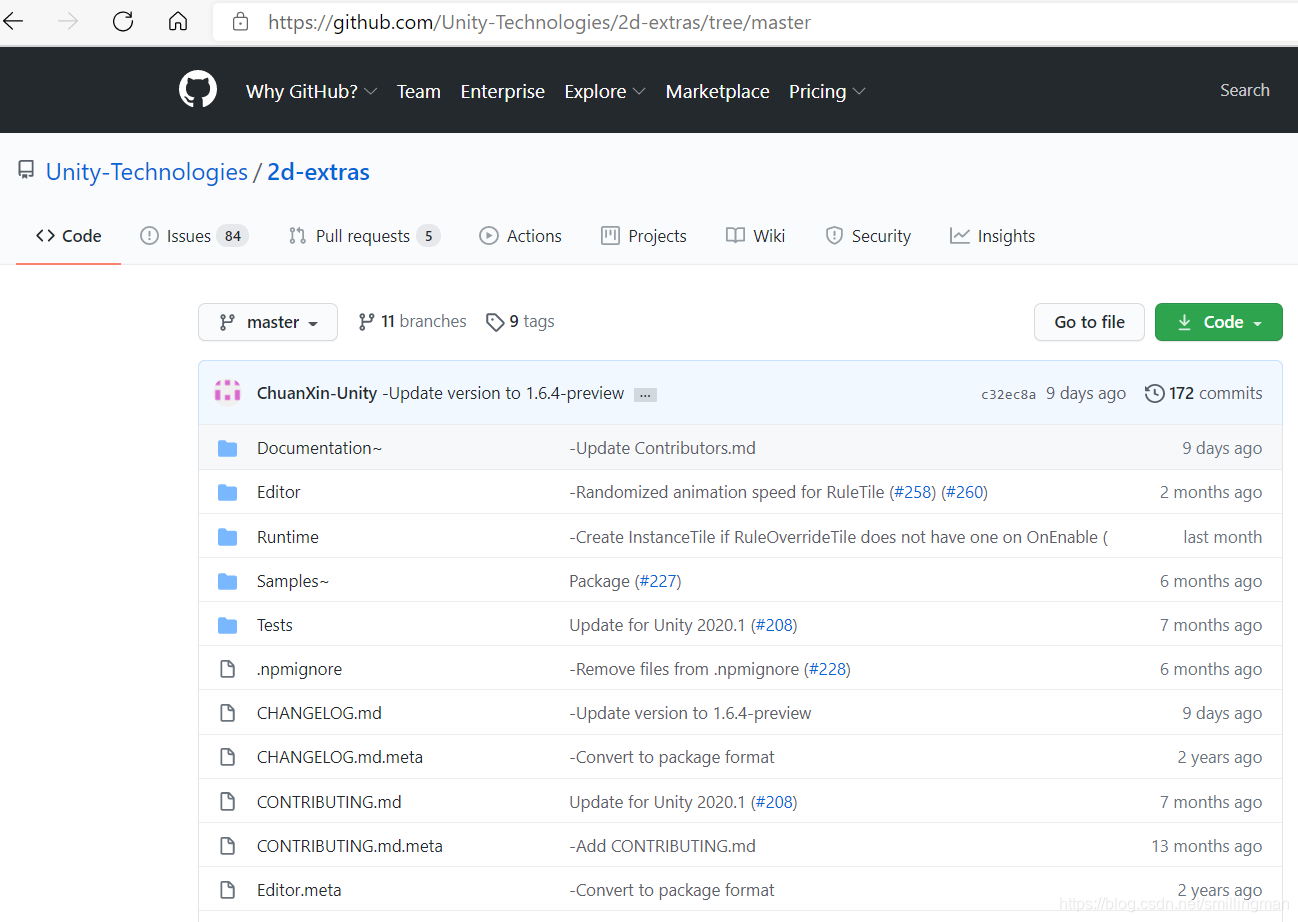Click the CHANGELOG.md file icon
The width and height of the screenshot is (1298, 922).
coord(228,713)
